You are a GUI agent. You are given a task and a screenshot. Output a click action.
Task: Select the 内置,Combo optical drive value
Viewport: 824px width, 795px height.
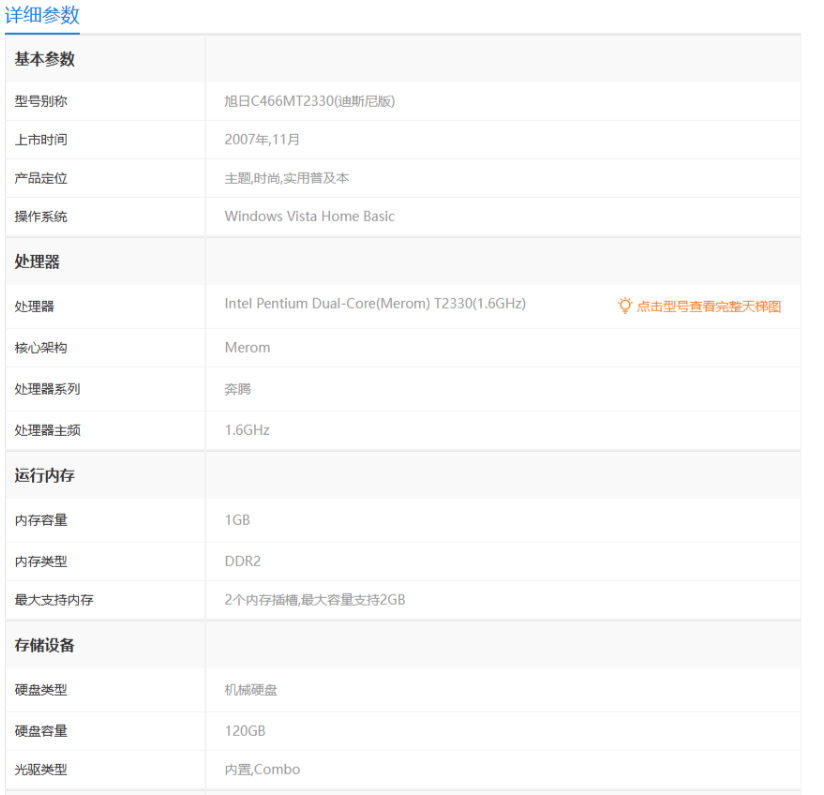[x=262, y=769]
